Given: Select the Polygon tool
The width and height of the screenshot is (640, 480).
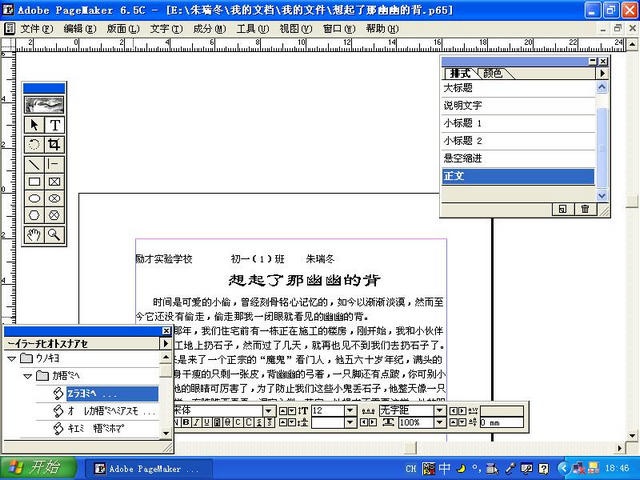Looking at the screenshot, I should 34,215.
